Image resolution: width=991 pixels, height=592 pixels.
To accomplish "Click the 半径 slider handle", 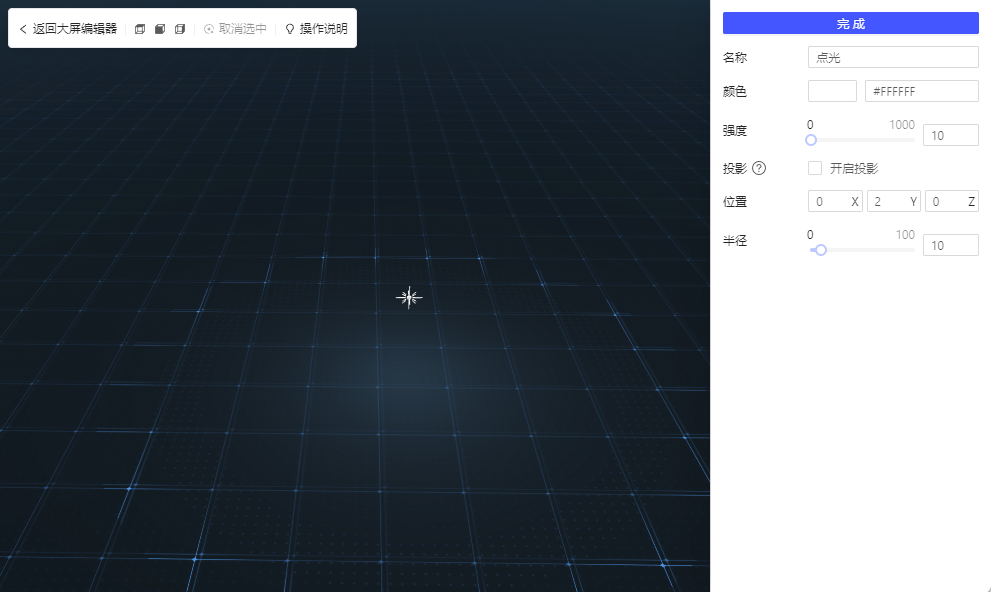I will (x=820, y=250).
